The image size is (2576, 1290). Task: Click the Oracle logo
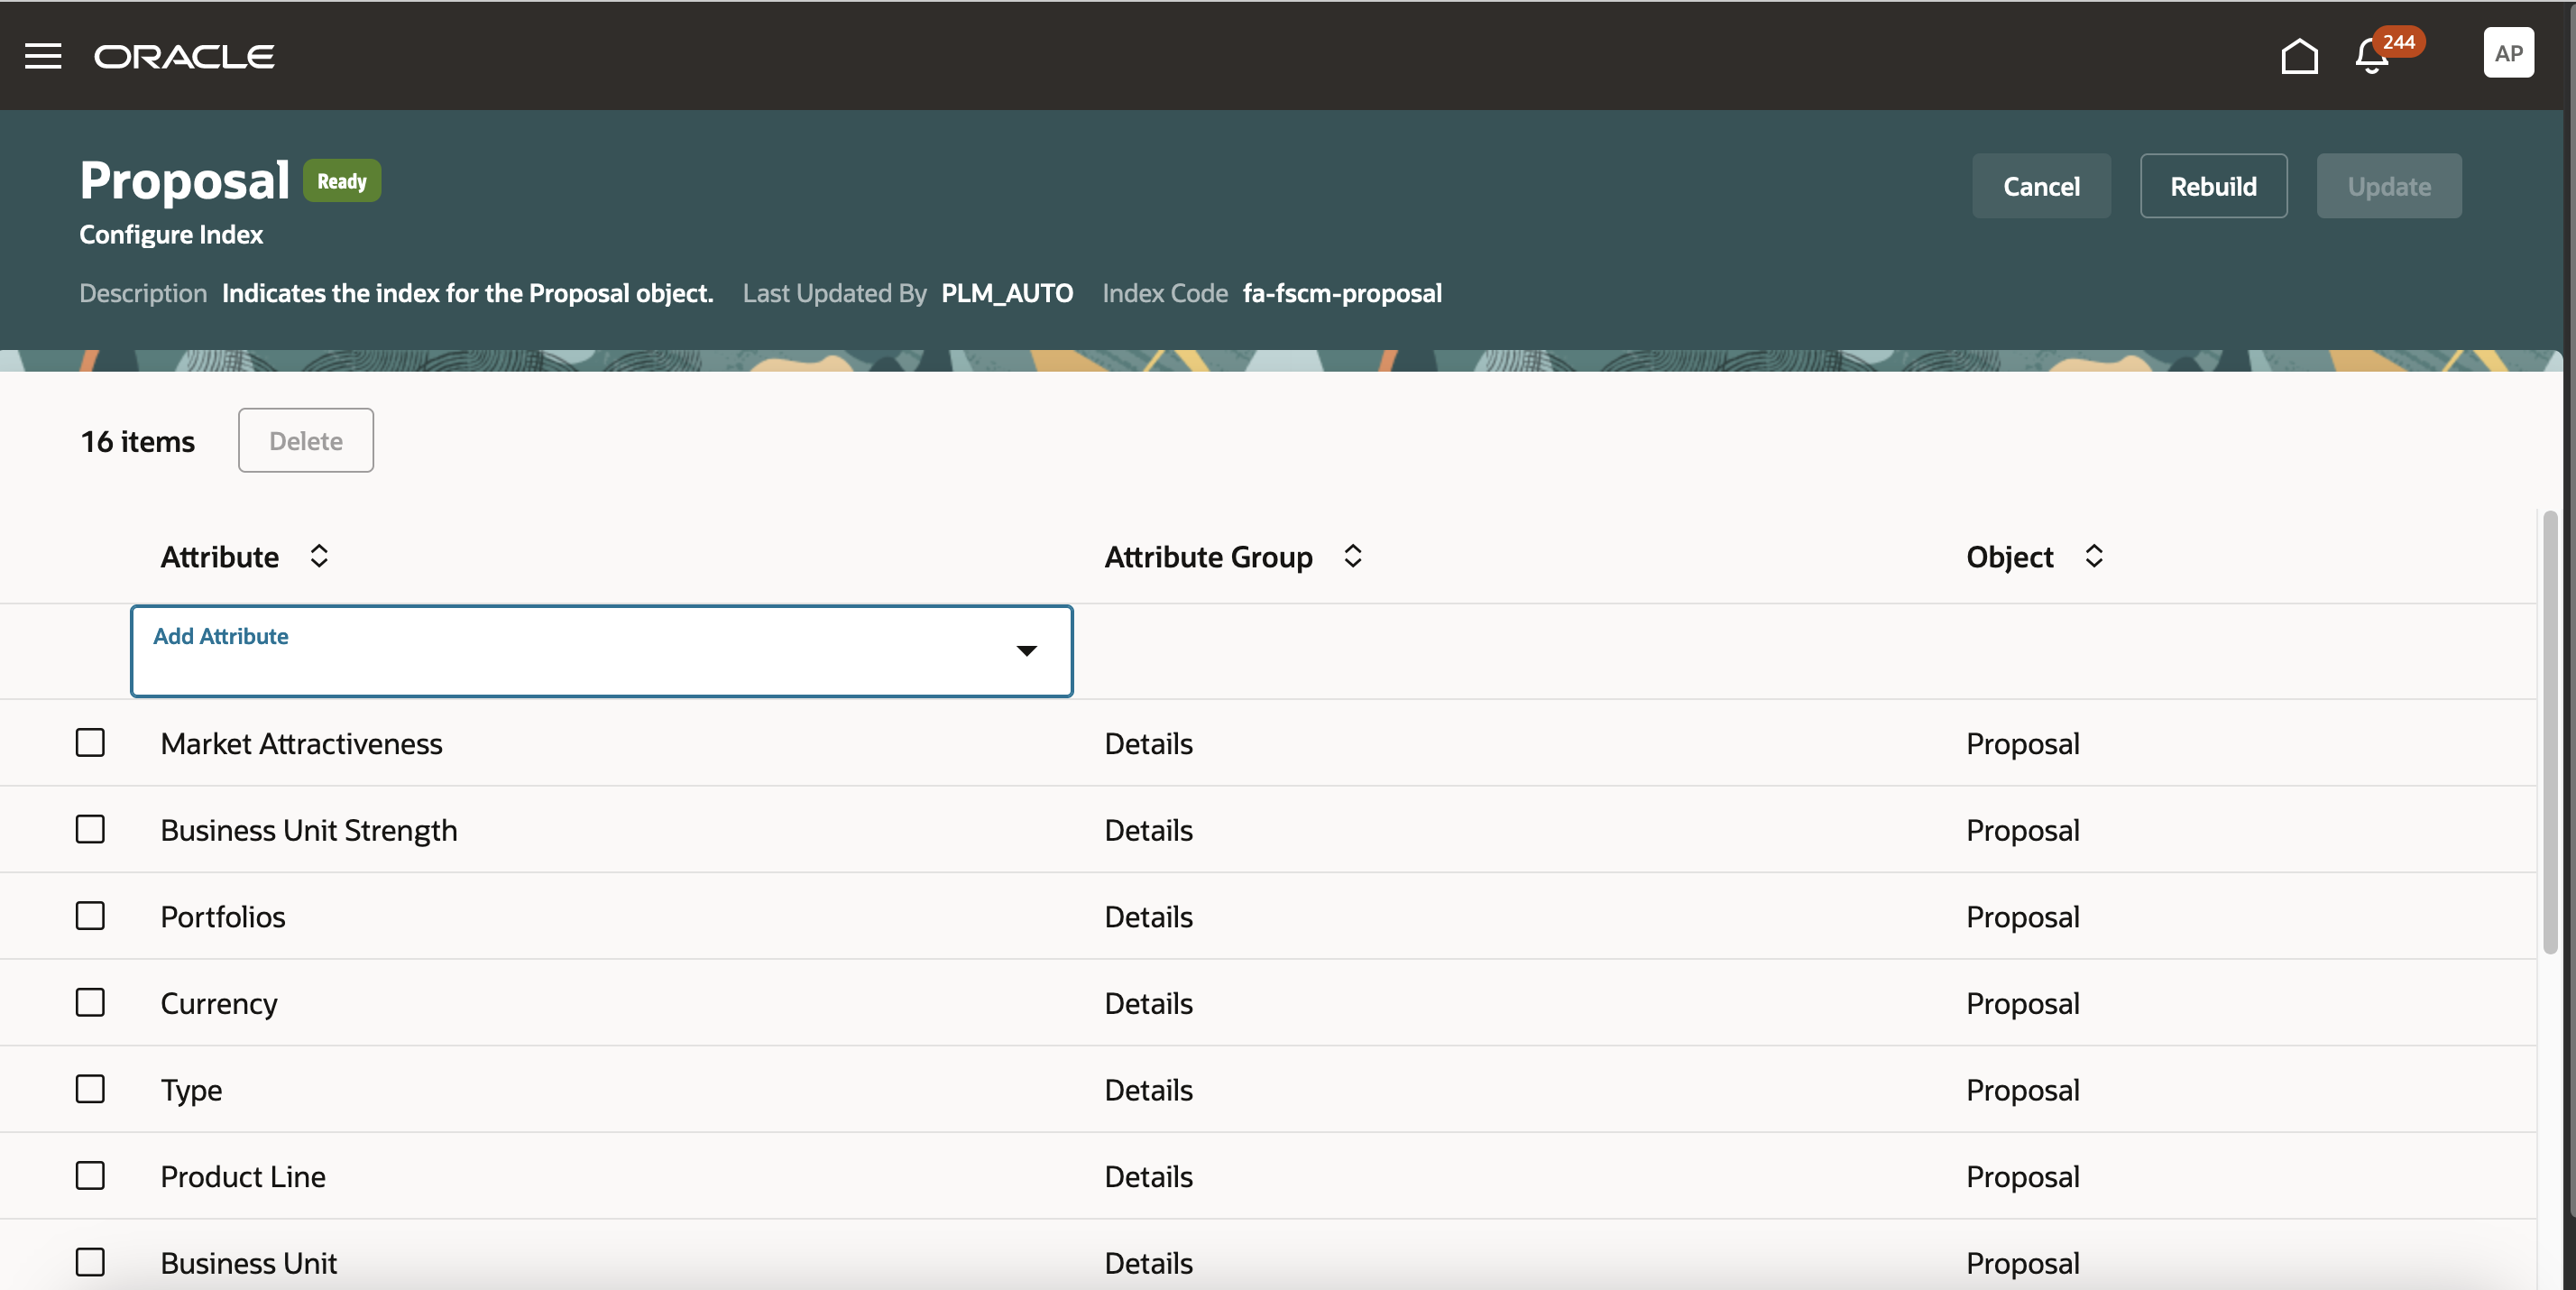[184, 56]
